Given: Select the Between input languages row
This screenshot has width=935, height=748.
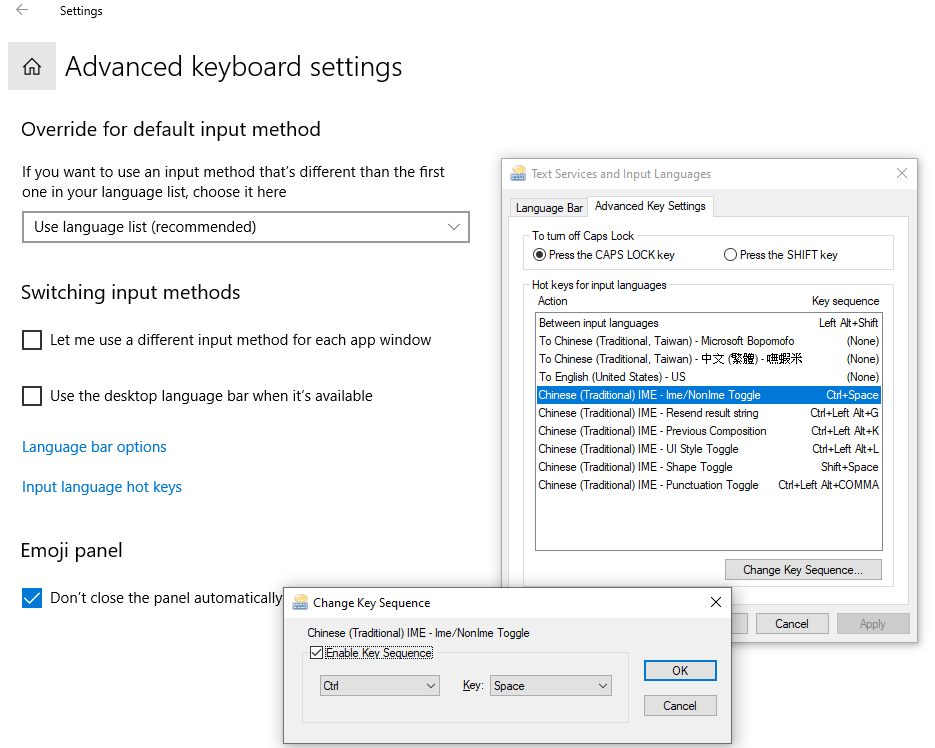Looking at the screenshot, I should click(708, 323).
